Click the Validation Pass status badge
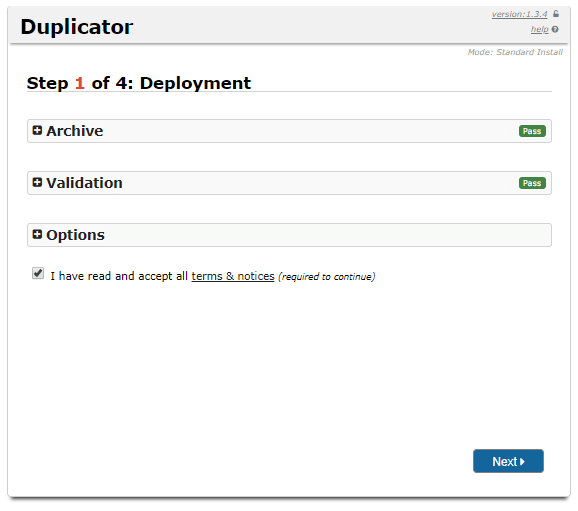 click(x=532, y=183)
